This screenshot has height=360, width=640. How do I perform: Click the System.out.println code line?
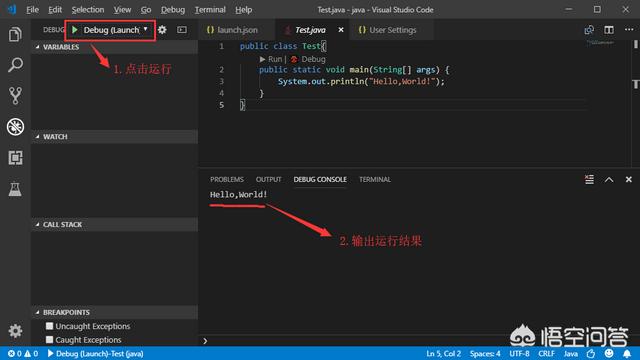361,81
